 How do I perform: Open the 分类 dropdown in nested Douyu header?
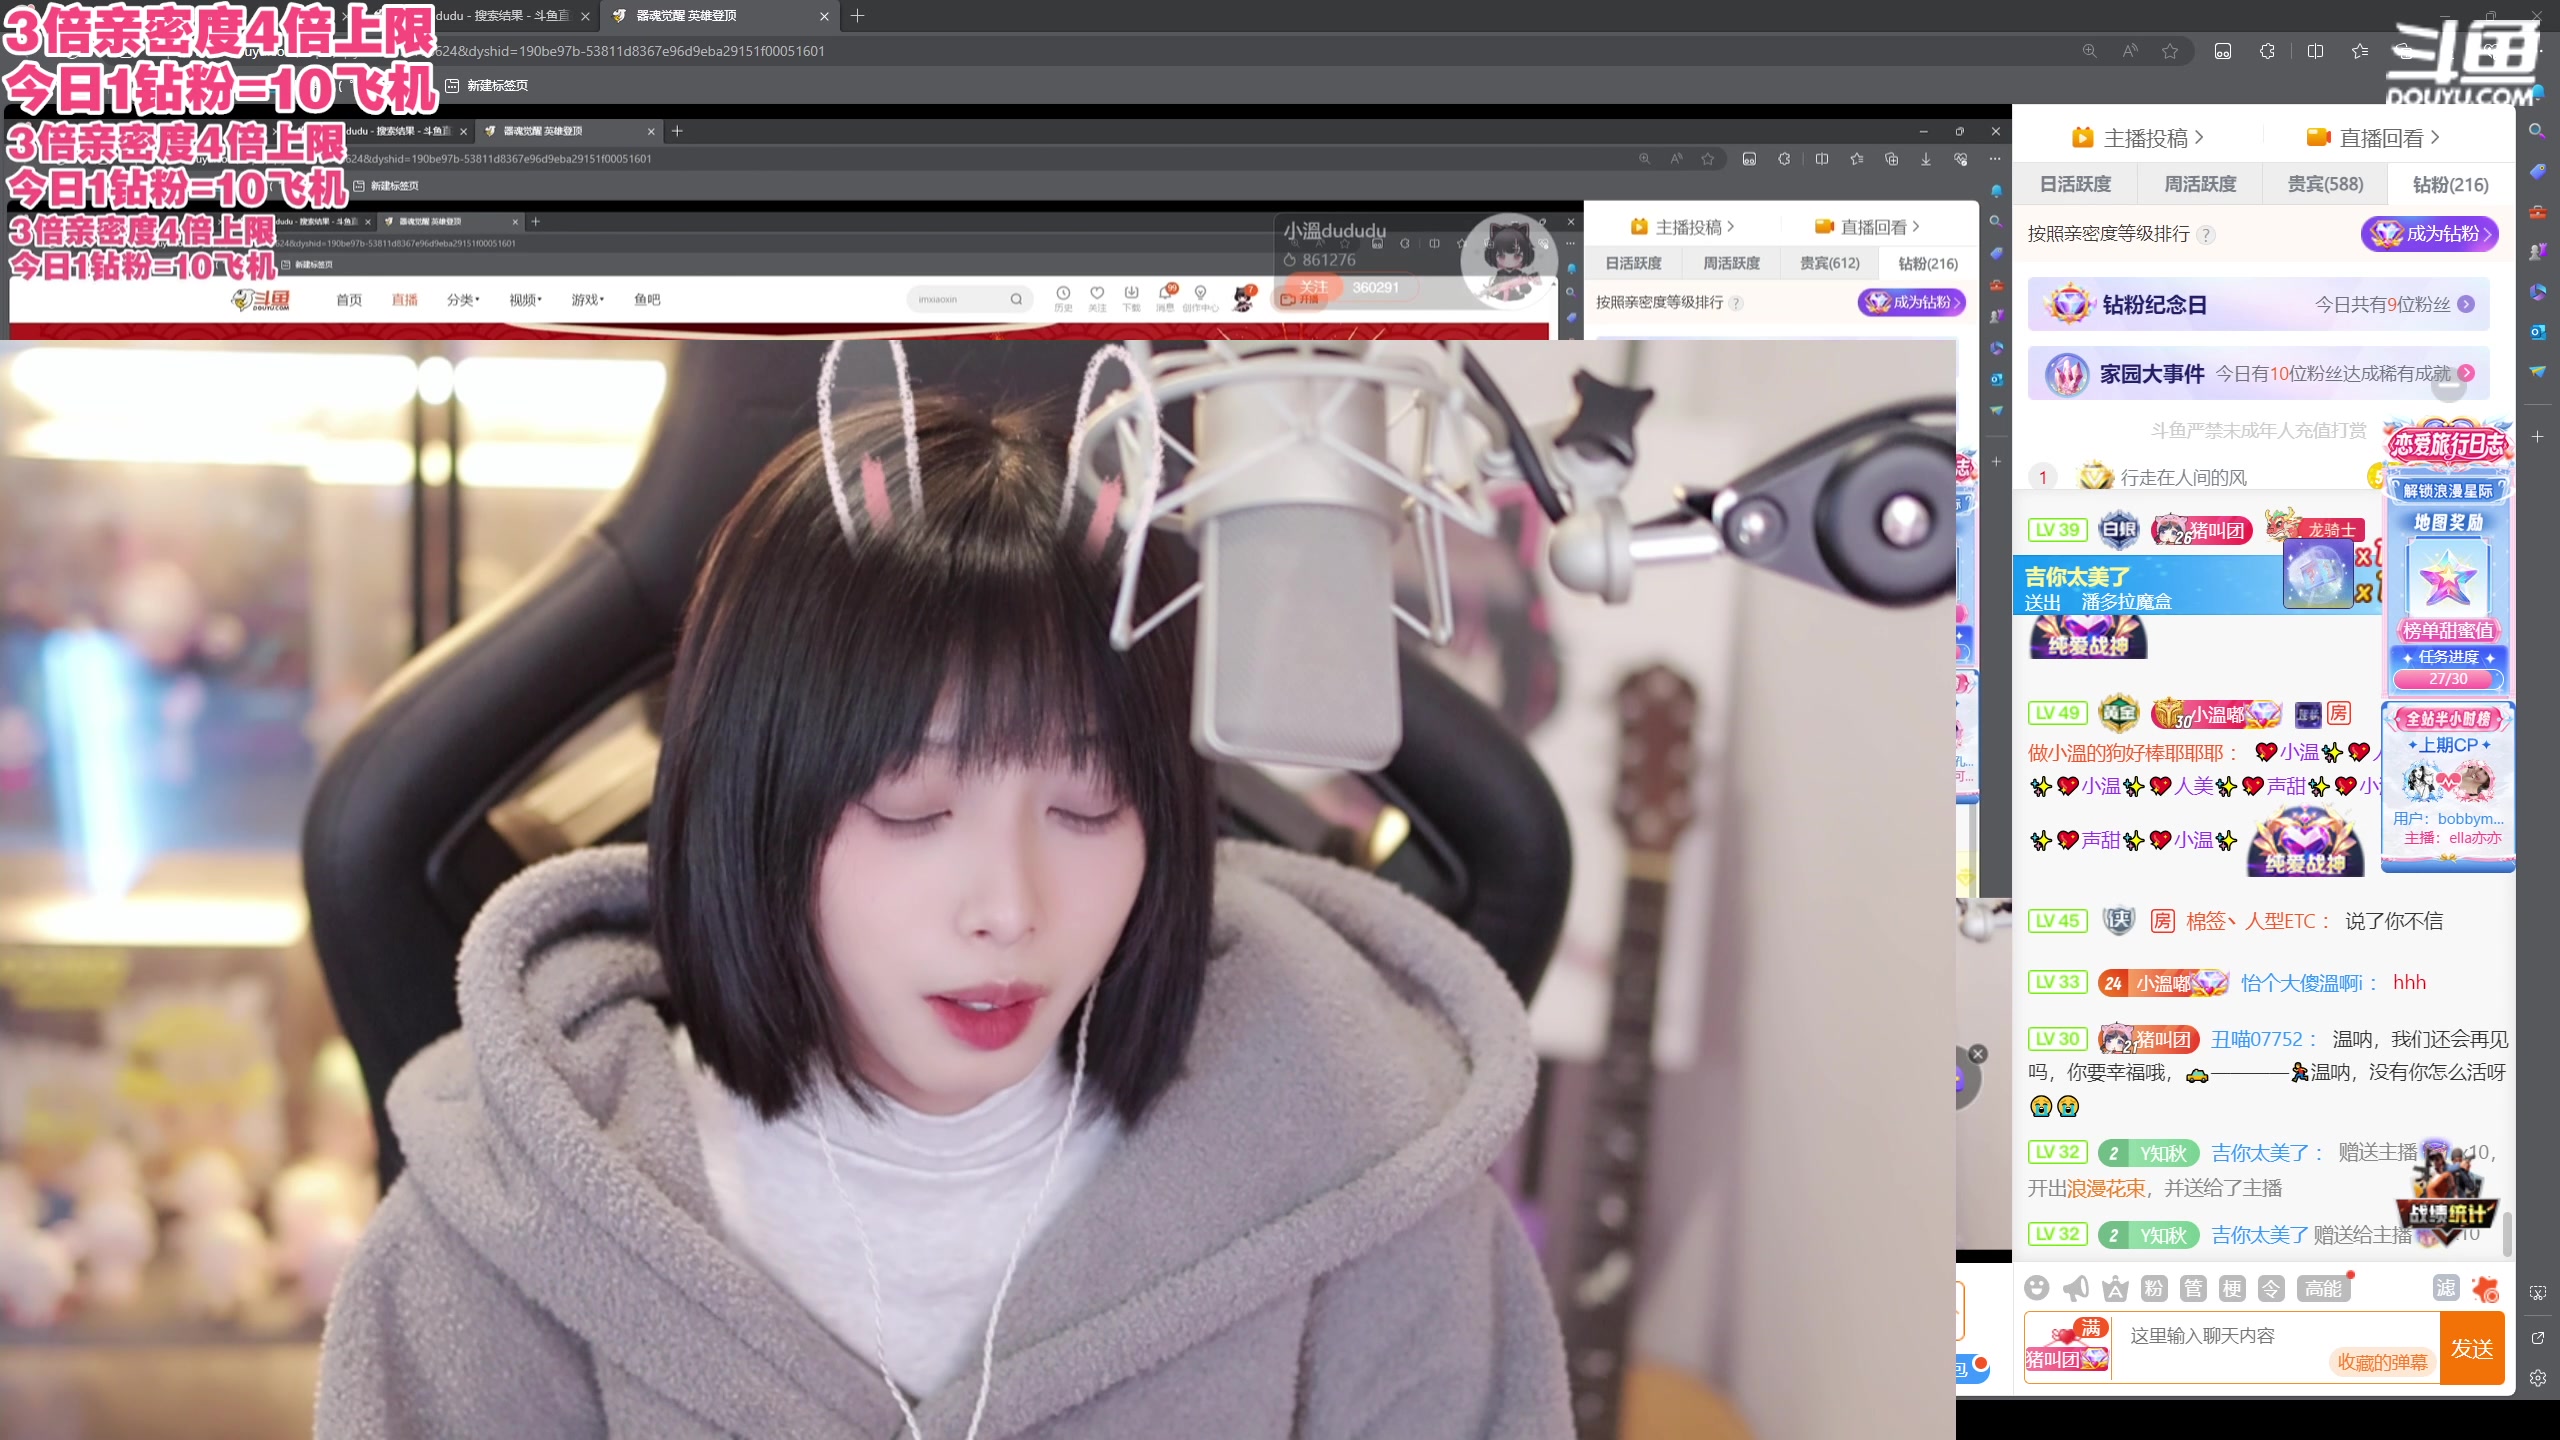click(x=463, y=300)
